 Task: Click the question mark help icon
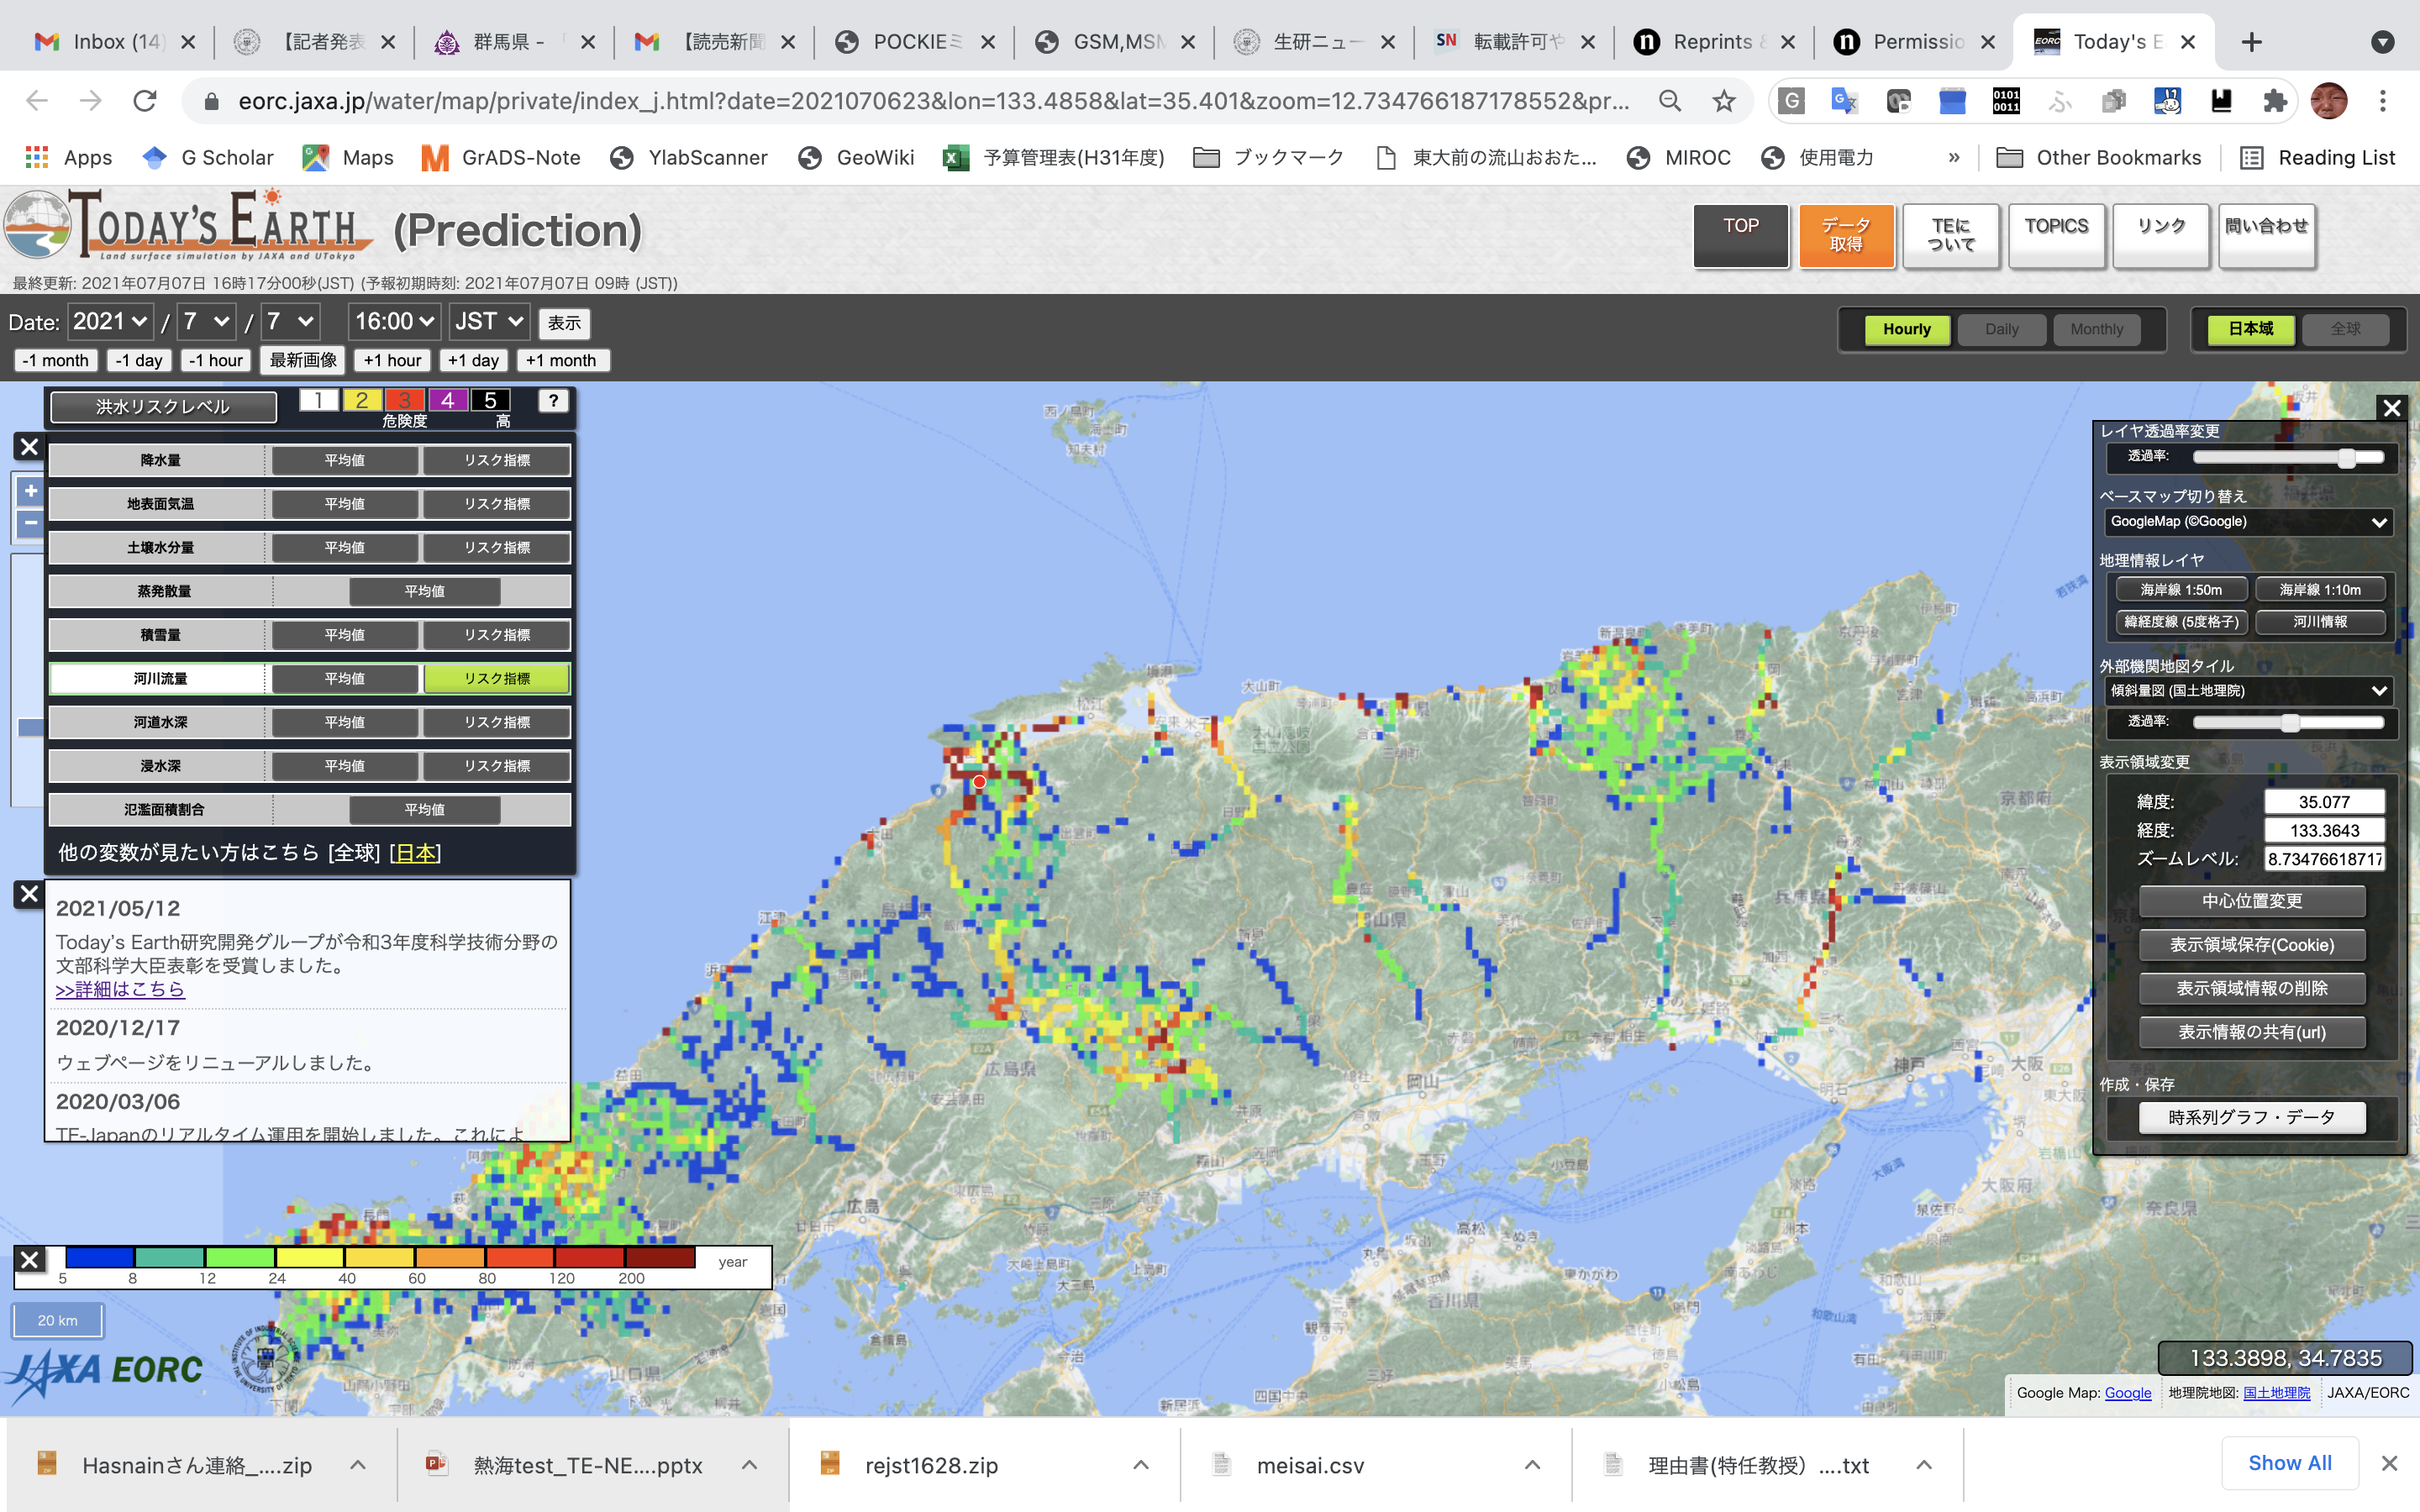[x=553, y=400]
